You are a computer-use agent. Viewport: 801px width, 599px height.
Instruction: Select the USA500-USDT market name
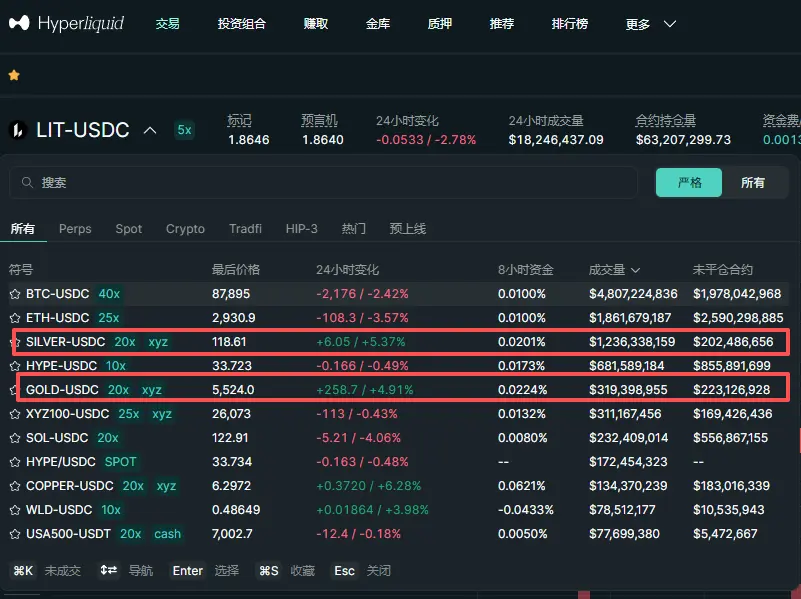(x=68, y=534)
